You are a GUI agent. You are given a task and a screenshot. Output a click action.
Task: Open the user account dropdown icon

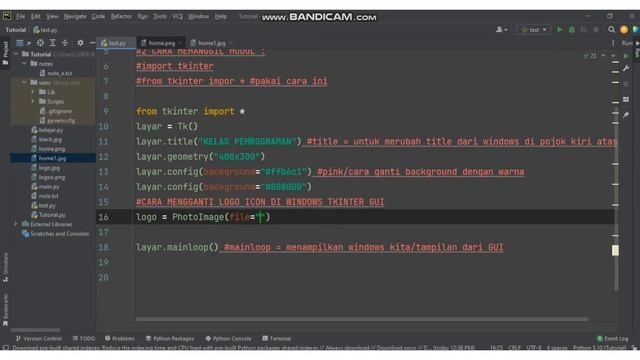(x=501, y=30)
